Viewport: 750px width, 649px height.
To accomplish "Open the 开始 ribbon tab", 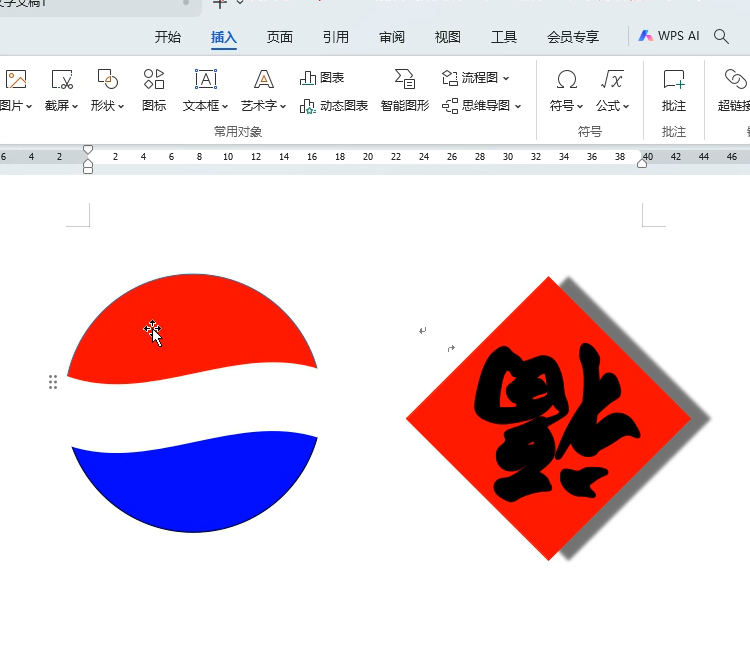I will tap(167, 37).
